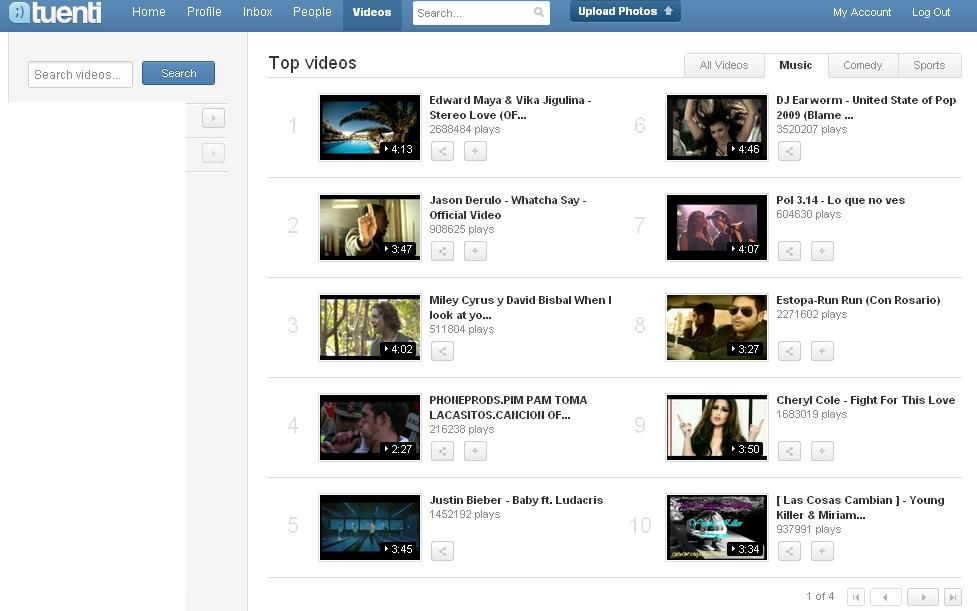
Task: Add Jason Derulo video with plus icon
Action: pos(475,251)
